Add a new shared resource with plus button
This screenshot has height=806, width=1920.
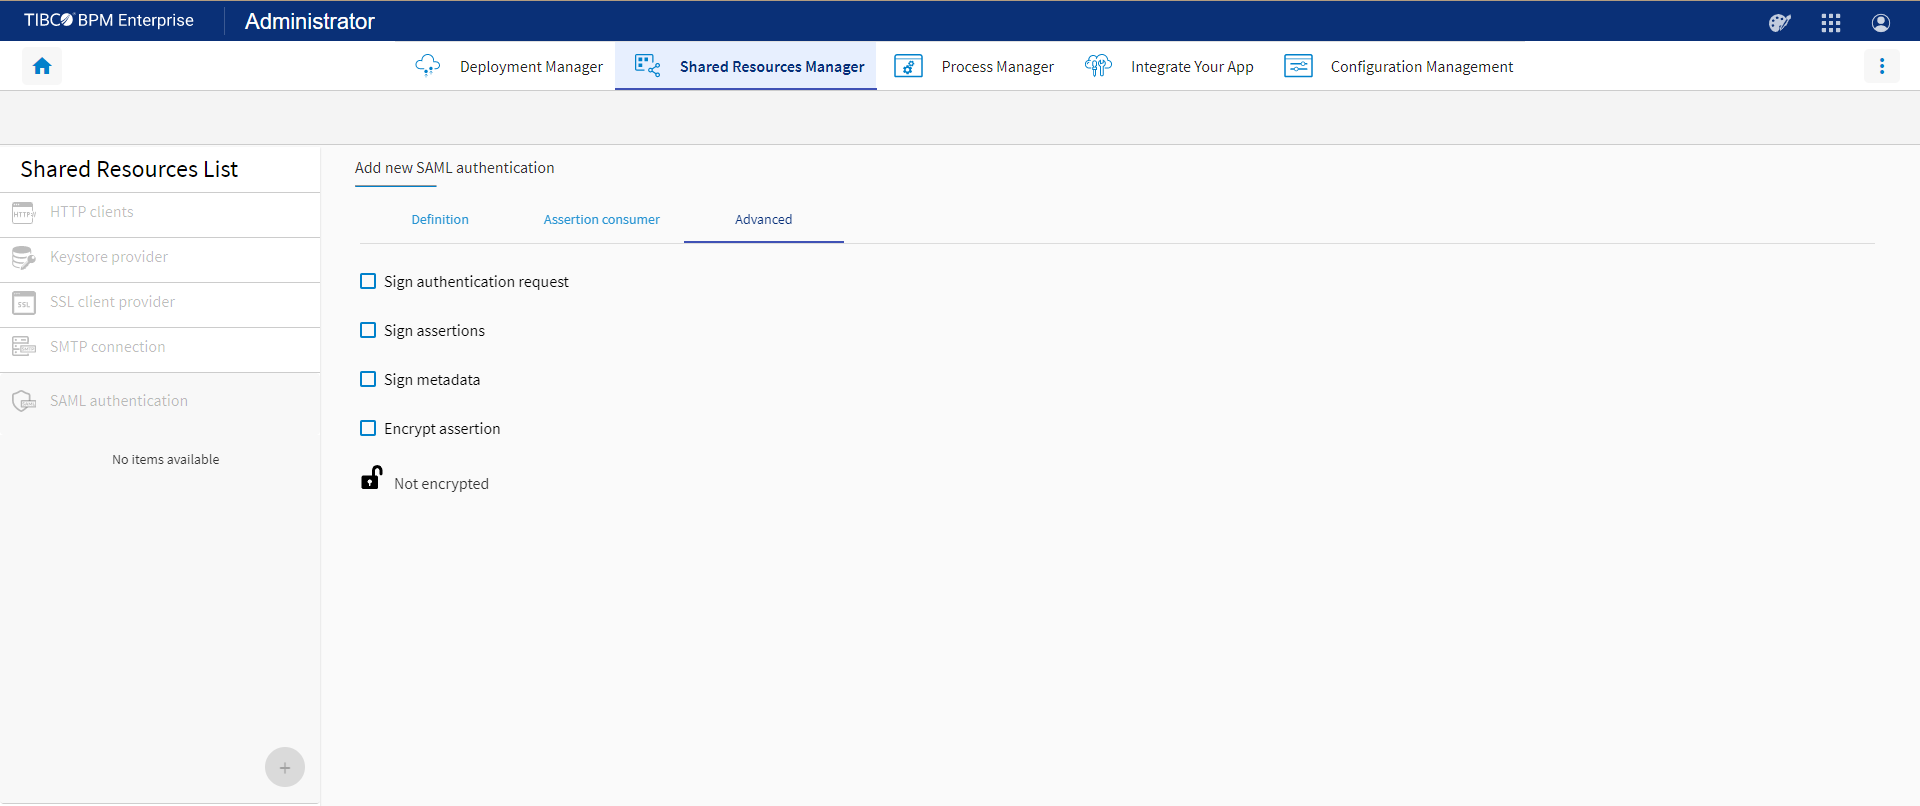point(285,767)
